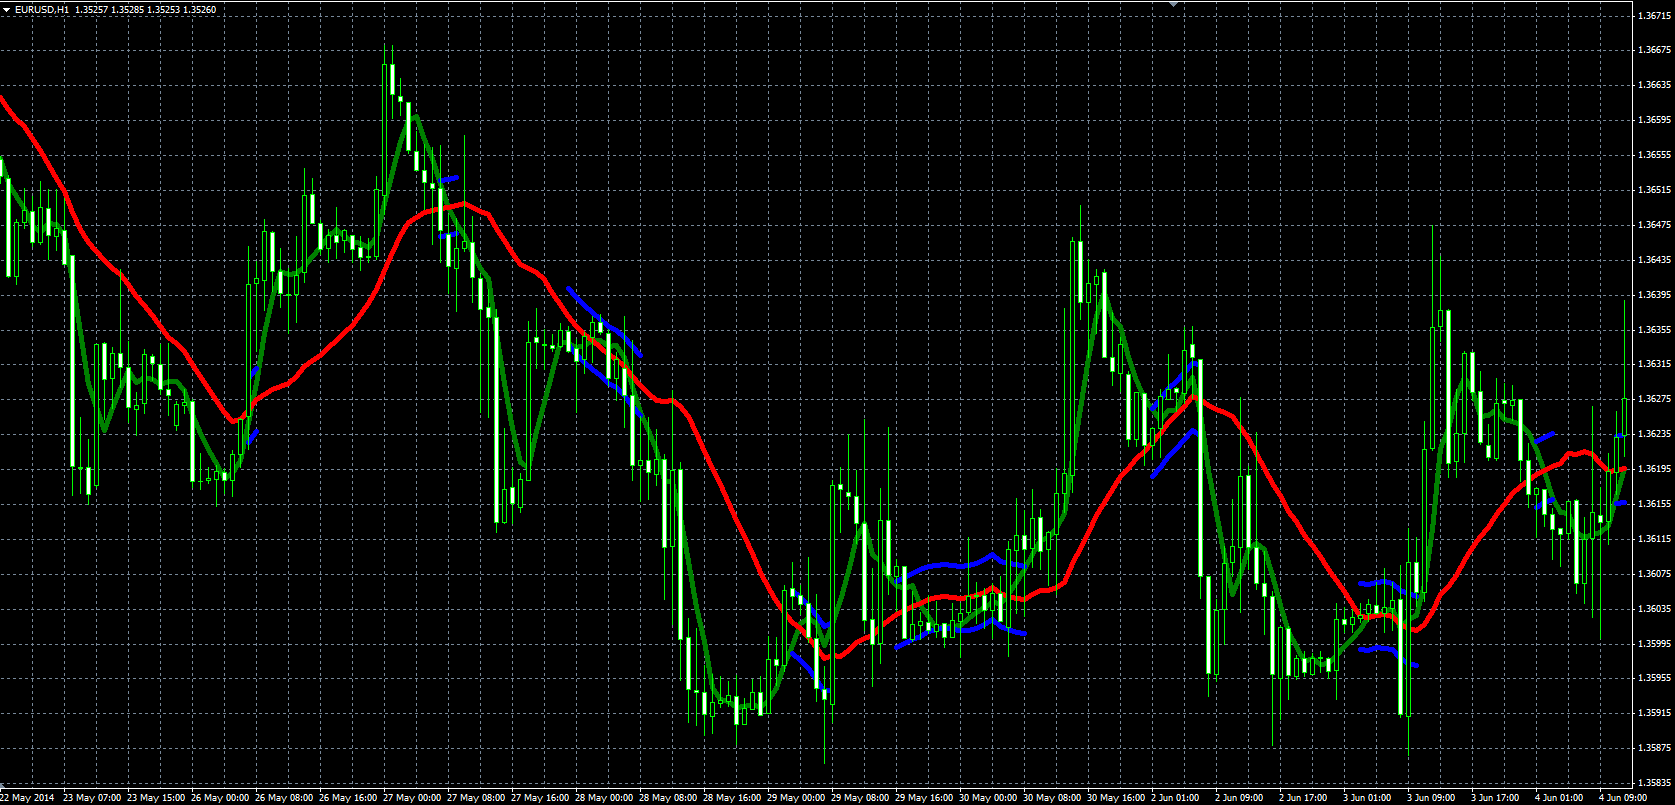Select the EURUSD,H1 chart title text
Image resolution: width=1675 pixels, height=805 pixels.
42,9
